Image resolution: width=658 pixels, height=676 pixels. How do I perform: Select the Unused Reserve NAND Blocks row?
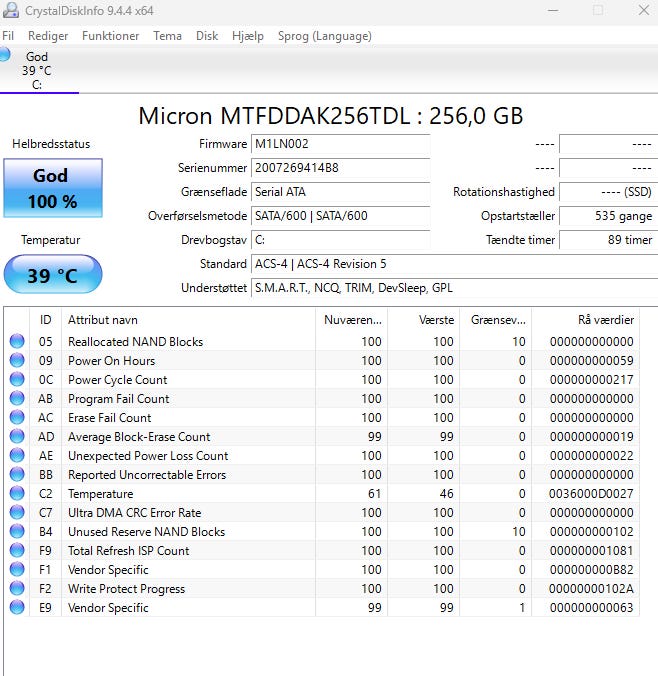(146, 532)
